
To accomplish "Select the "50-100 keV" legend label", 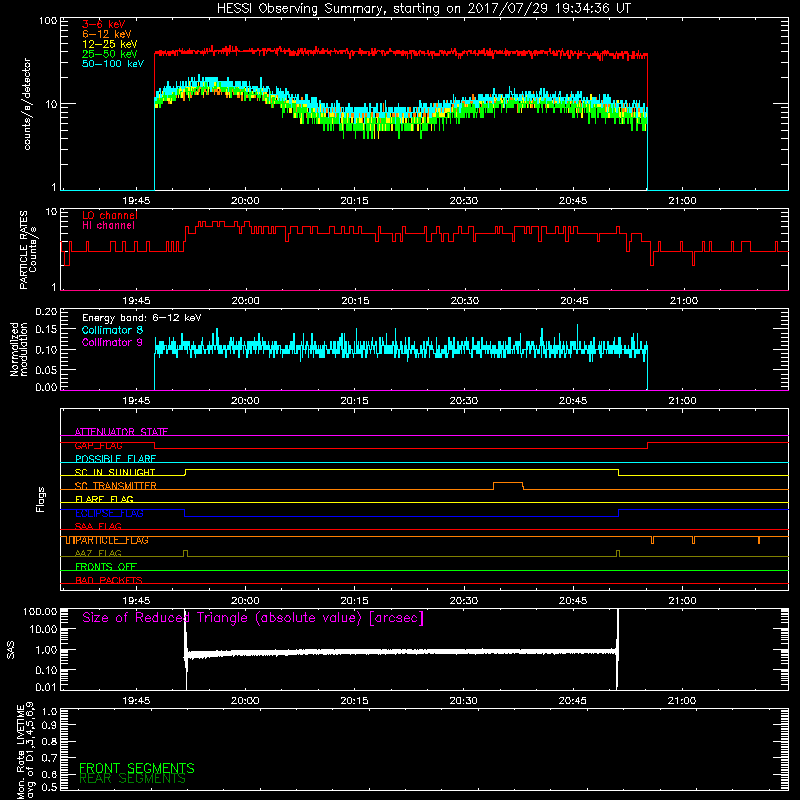I will pyautogui.click(x=113, y=64).
